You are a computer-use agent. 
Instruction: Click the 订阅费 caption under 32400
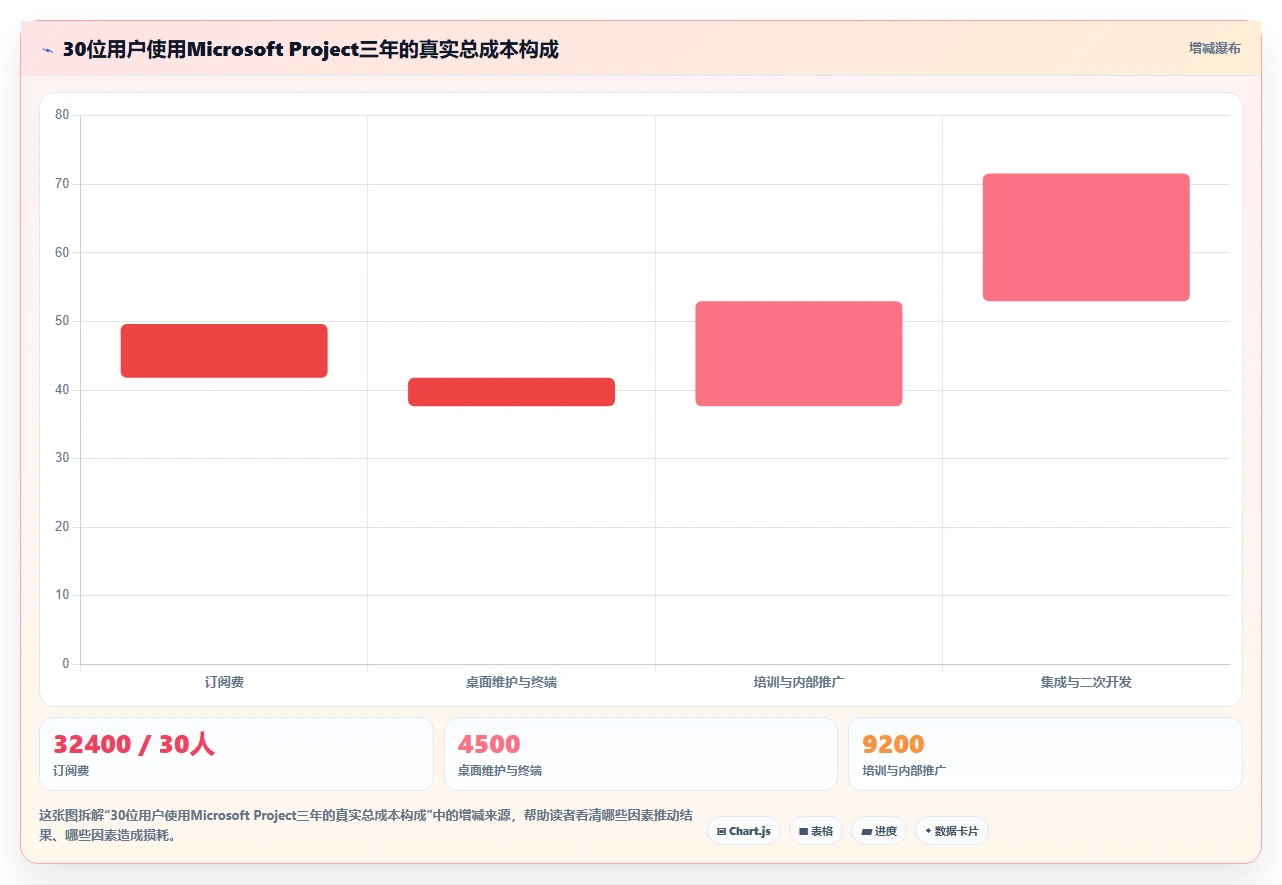[x=71, y=771]
